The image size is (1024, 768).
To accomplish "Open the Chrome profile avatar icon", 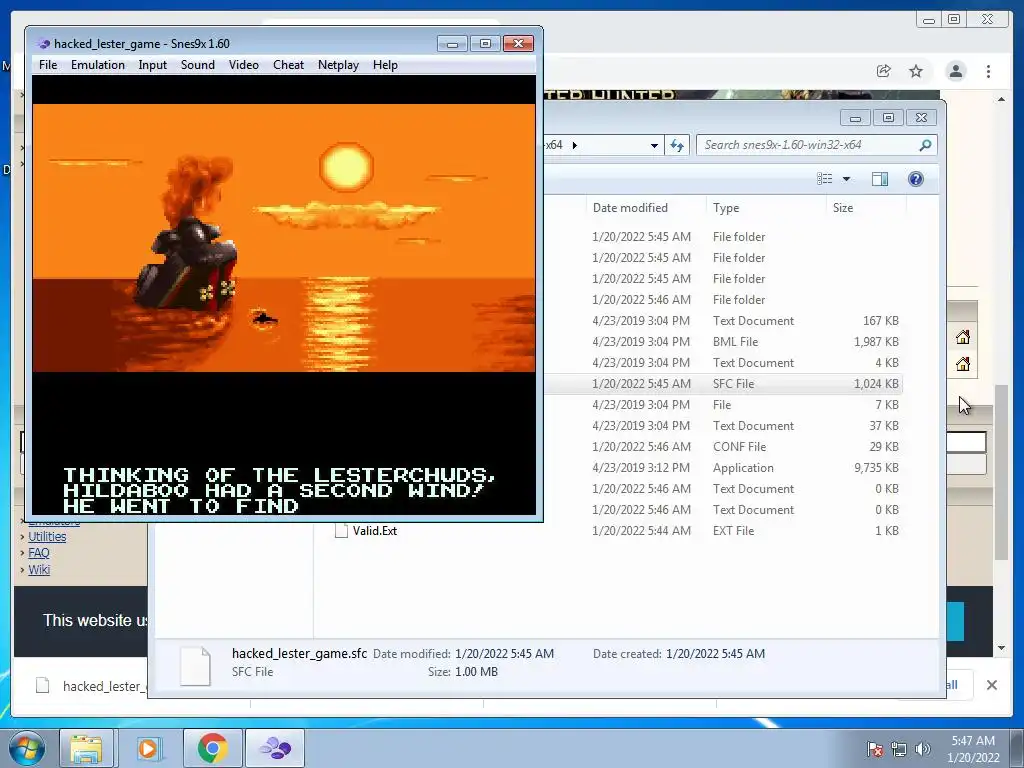I will [x=956, y=71].
